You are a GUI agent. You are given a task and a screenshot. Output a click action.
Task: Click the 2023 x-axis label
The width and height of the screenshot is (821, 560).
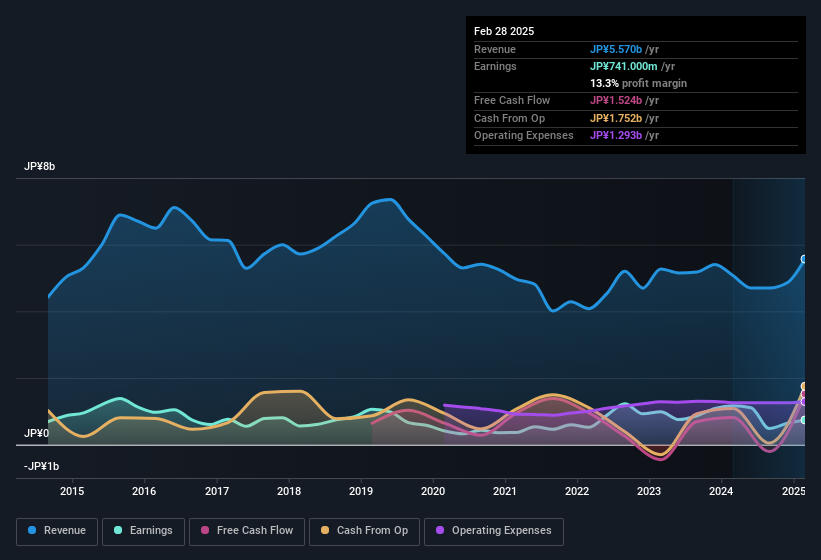649,491
